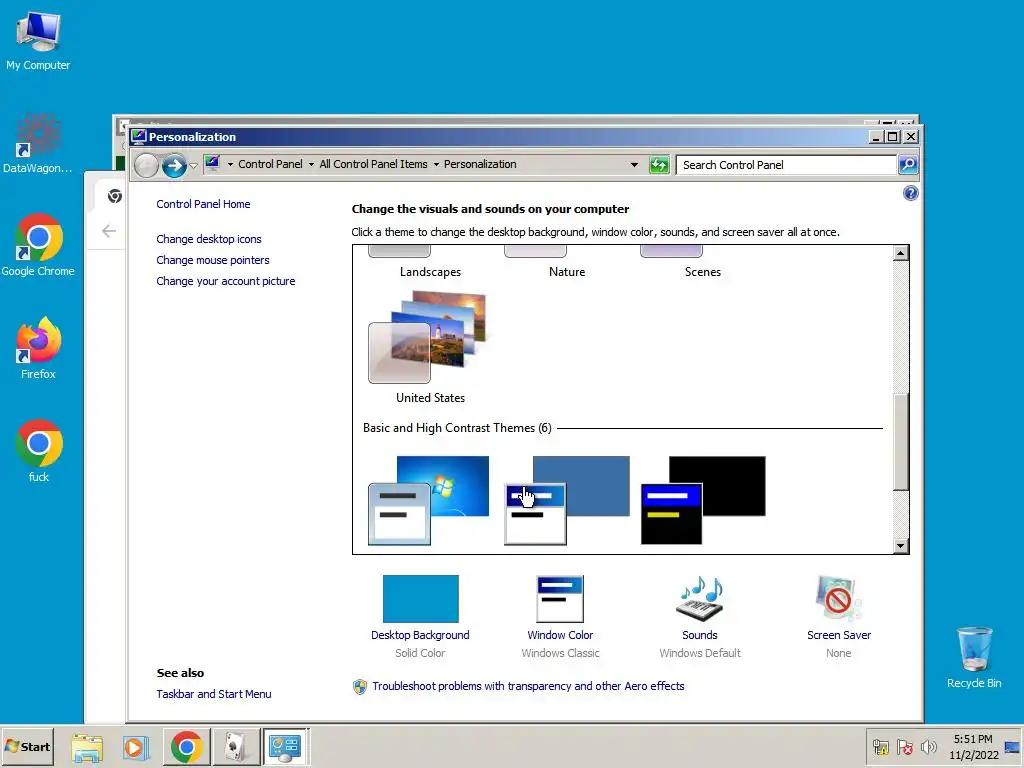Click the search magnifier button
This screenshot has width=1024, height=768.
(x=908, y=165)
